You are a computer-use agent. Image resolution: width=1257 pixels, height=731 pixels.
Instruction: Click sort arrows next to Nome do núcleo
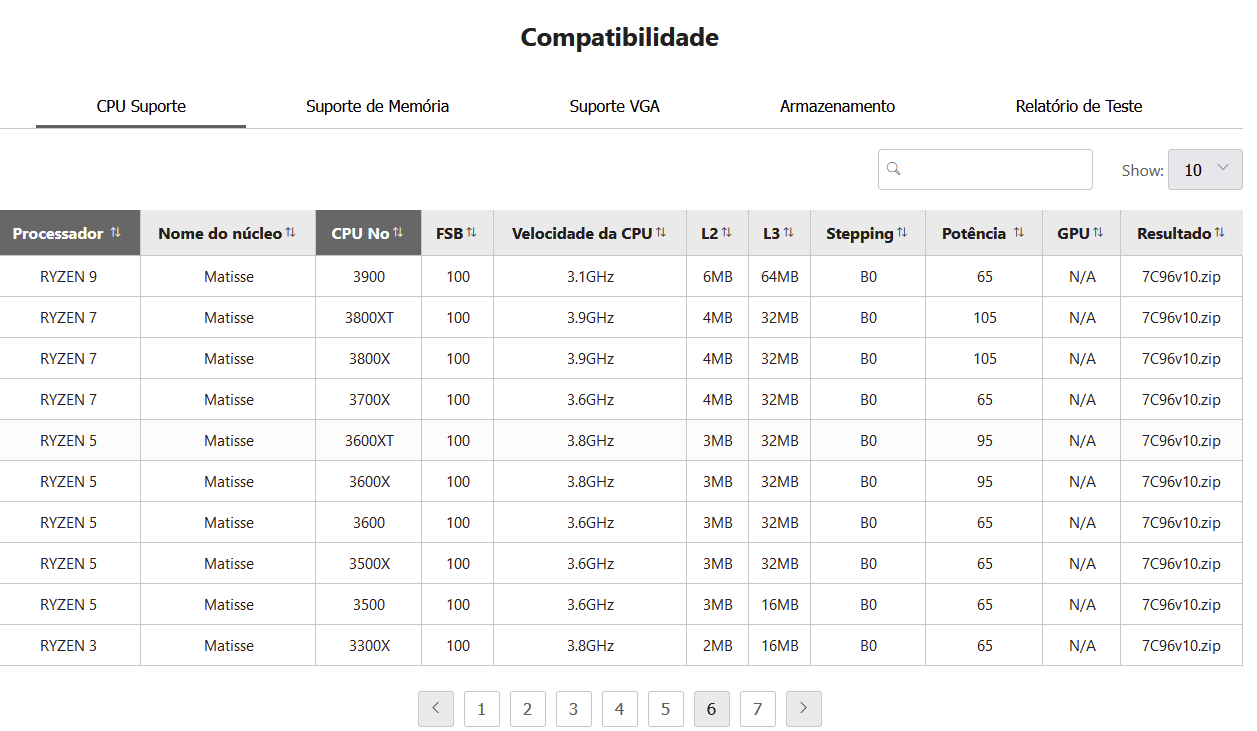tap(291, 232)
